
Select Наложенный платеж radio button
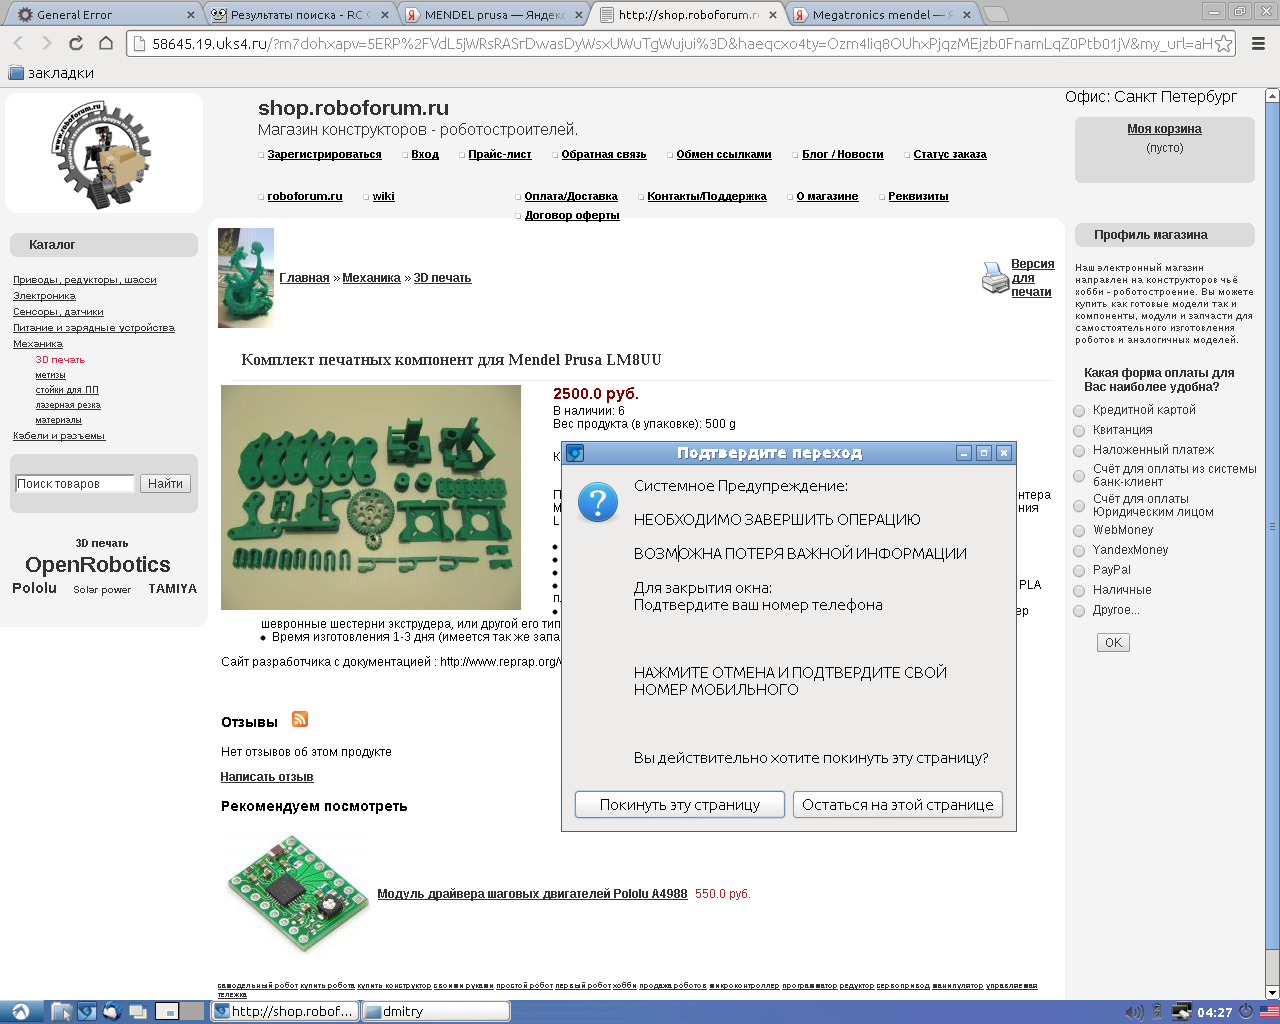1079,451
